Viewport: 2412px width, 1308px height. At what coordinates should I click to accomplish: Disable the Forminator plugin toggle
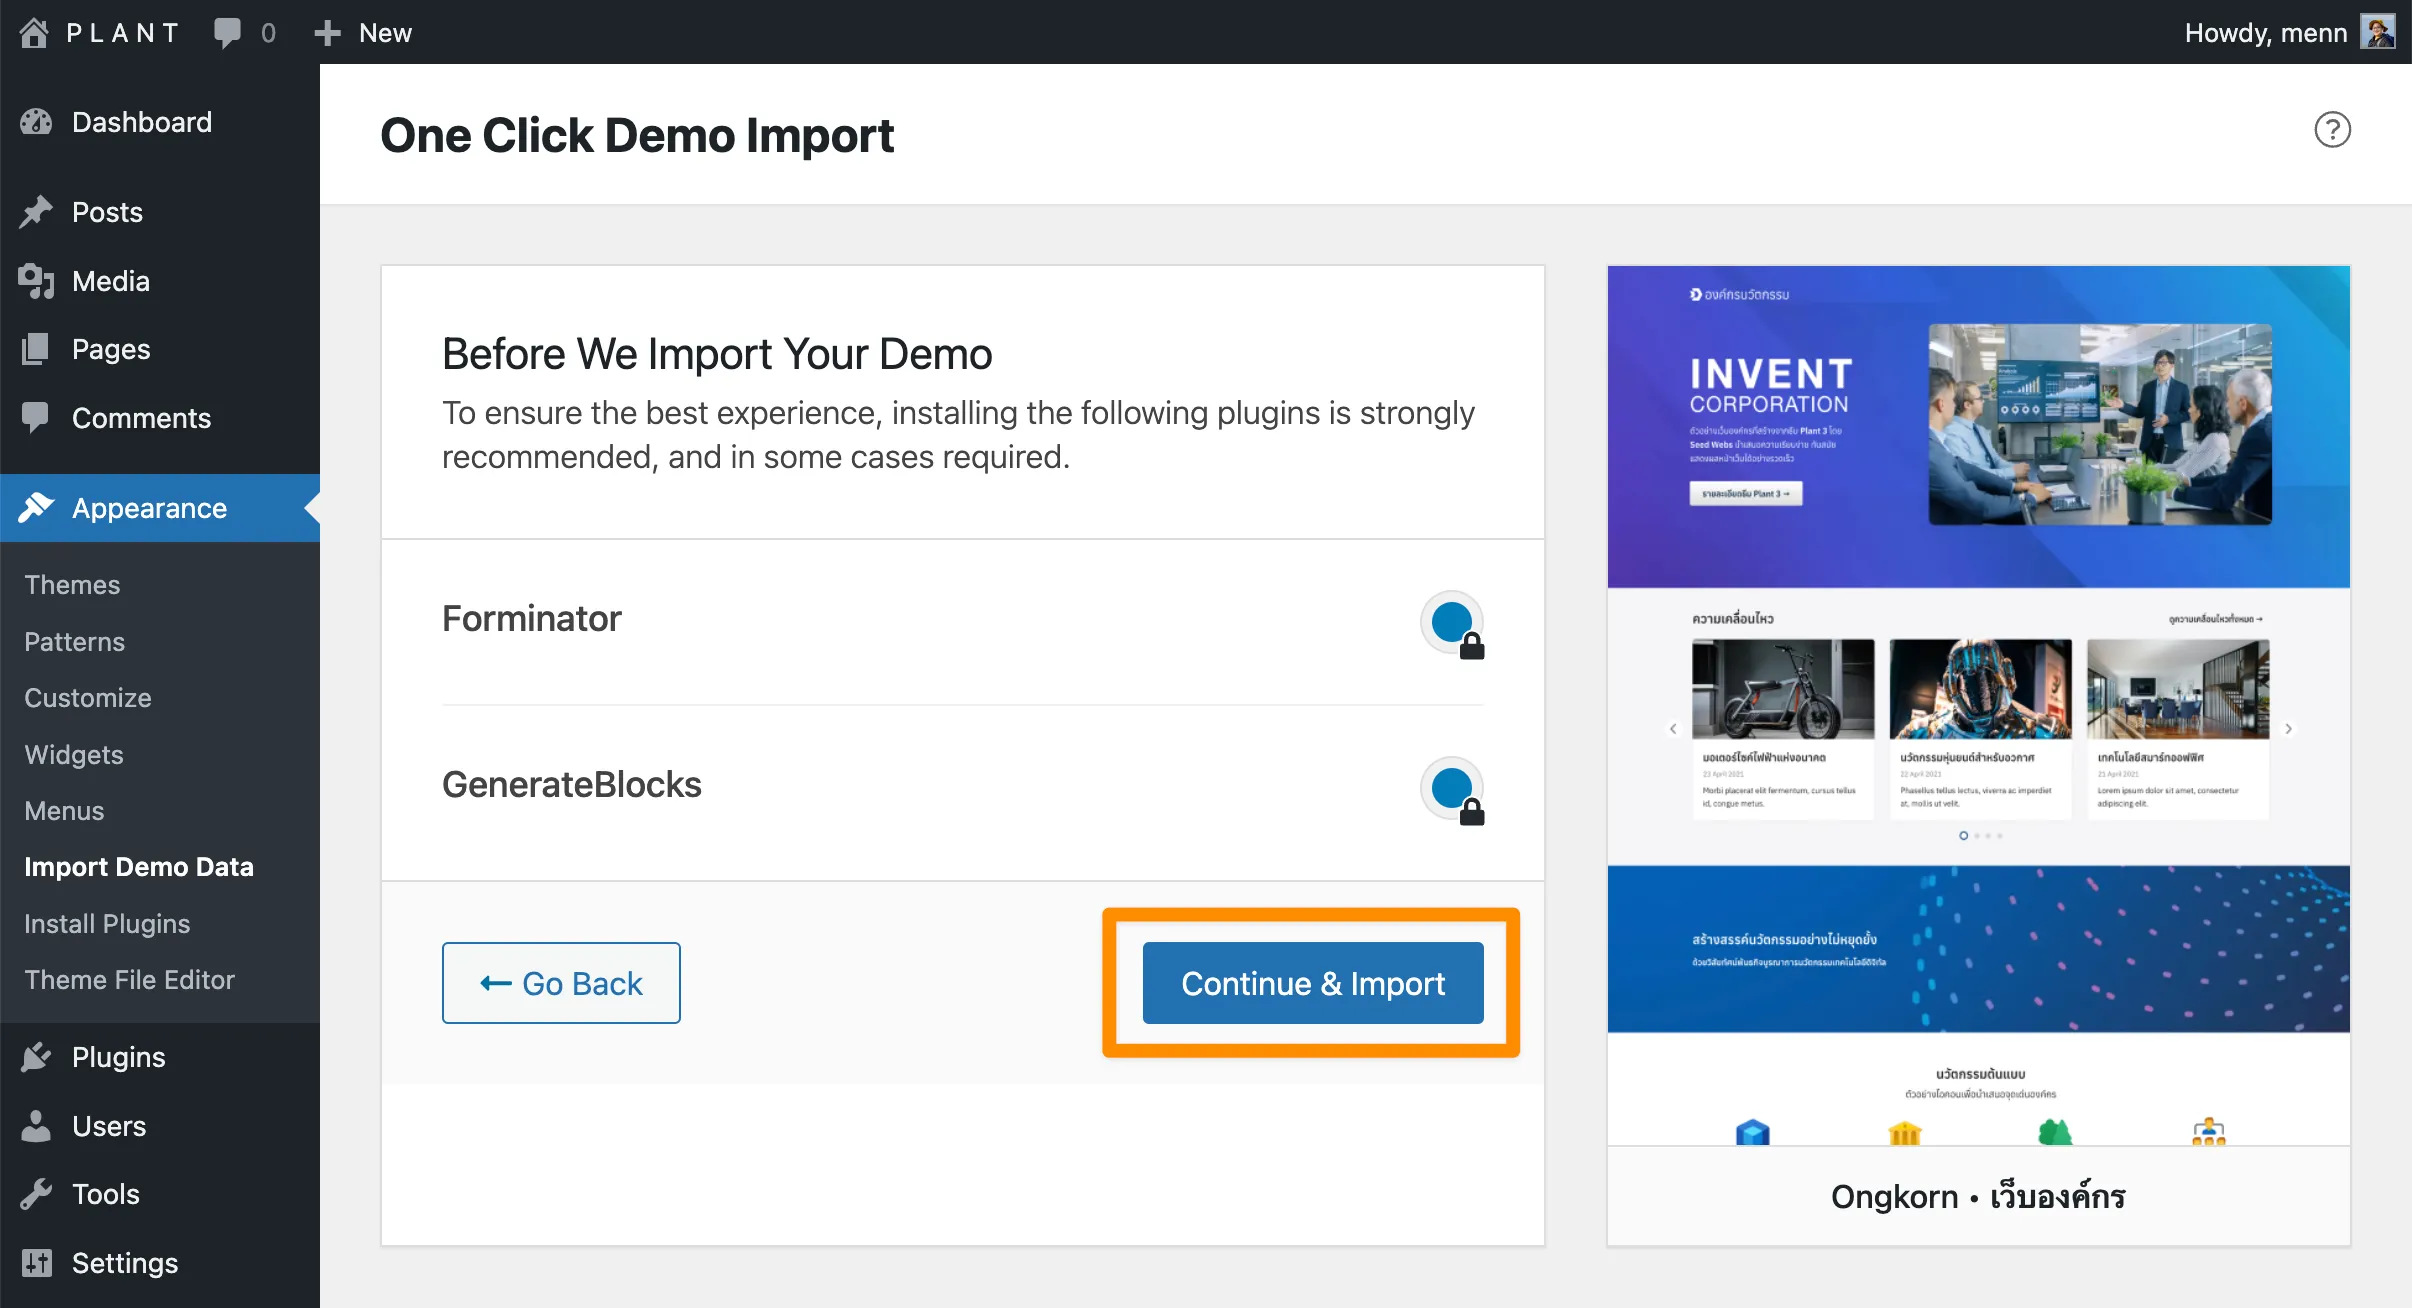point(1450,621)
